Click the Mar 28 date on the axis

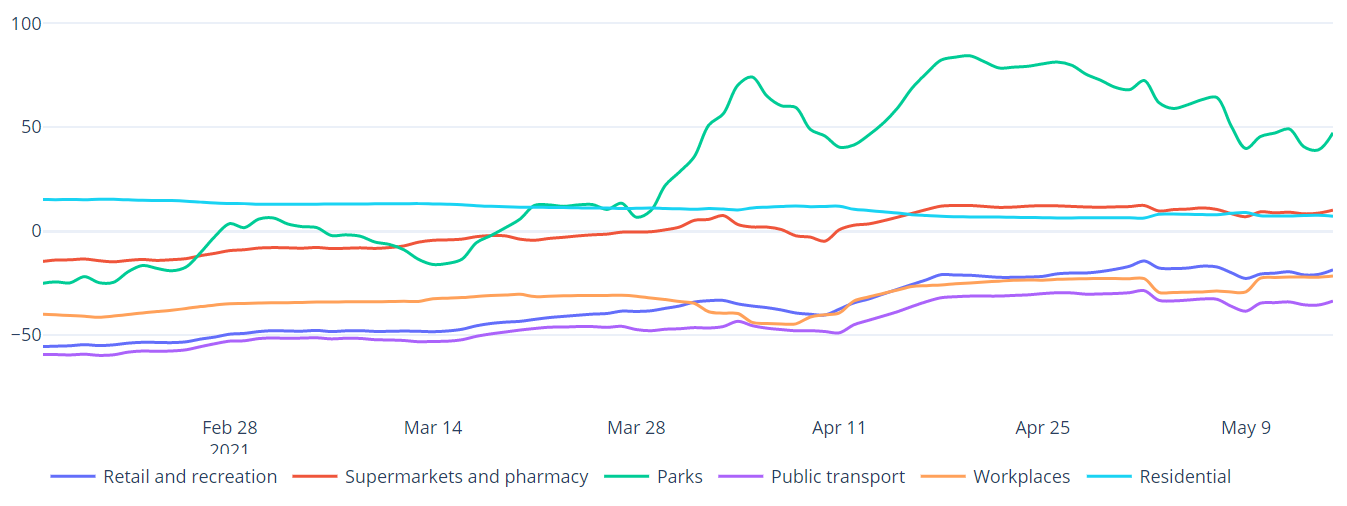point(636,428)
